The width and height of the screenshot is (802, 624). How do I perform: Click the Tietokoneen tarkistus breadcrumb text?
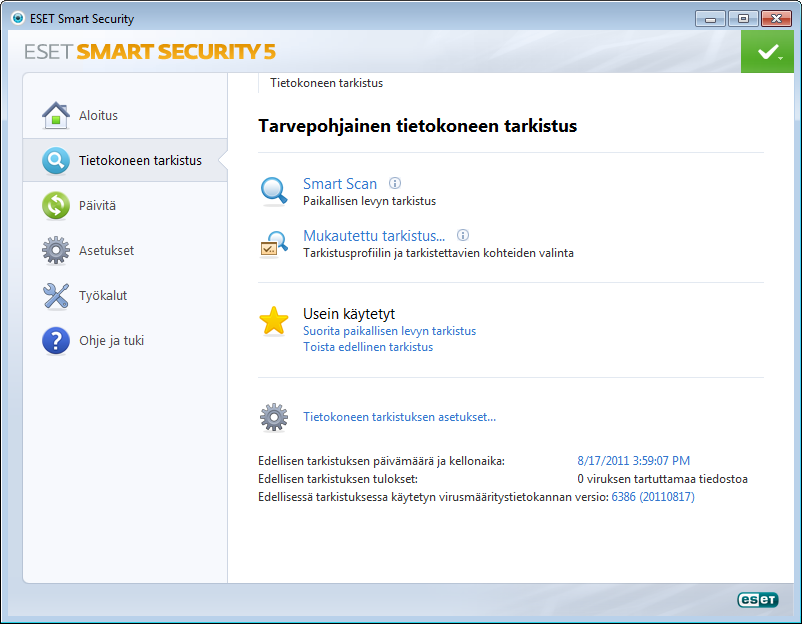click(x=326, y=83)
